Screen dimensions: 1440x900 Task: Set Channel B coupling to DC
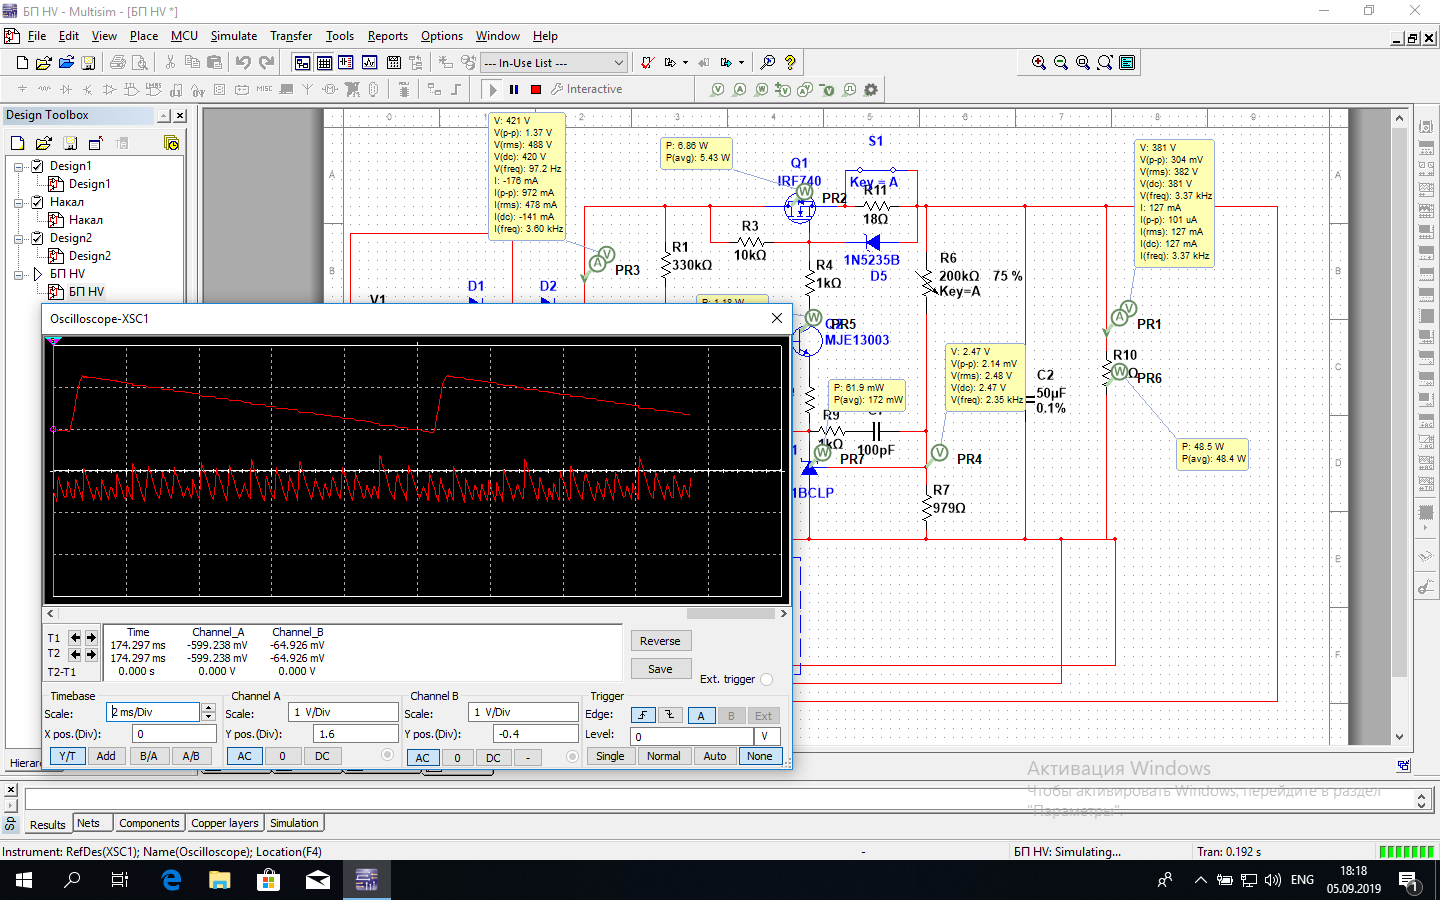(493, 757)
